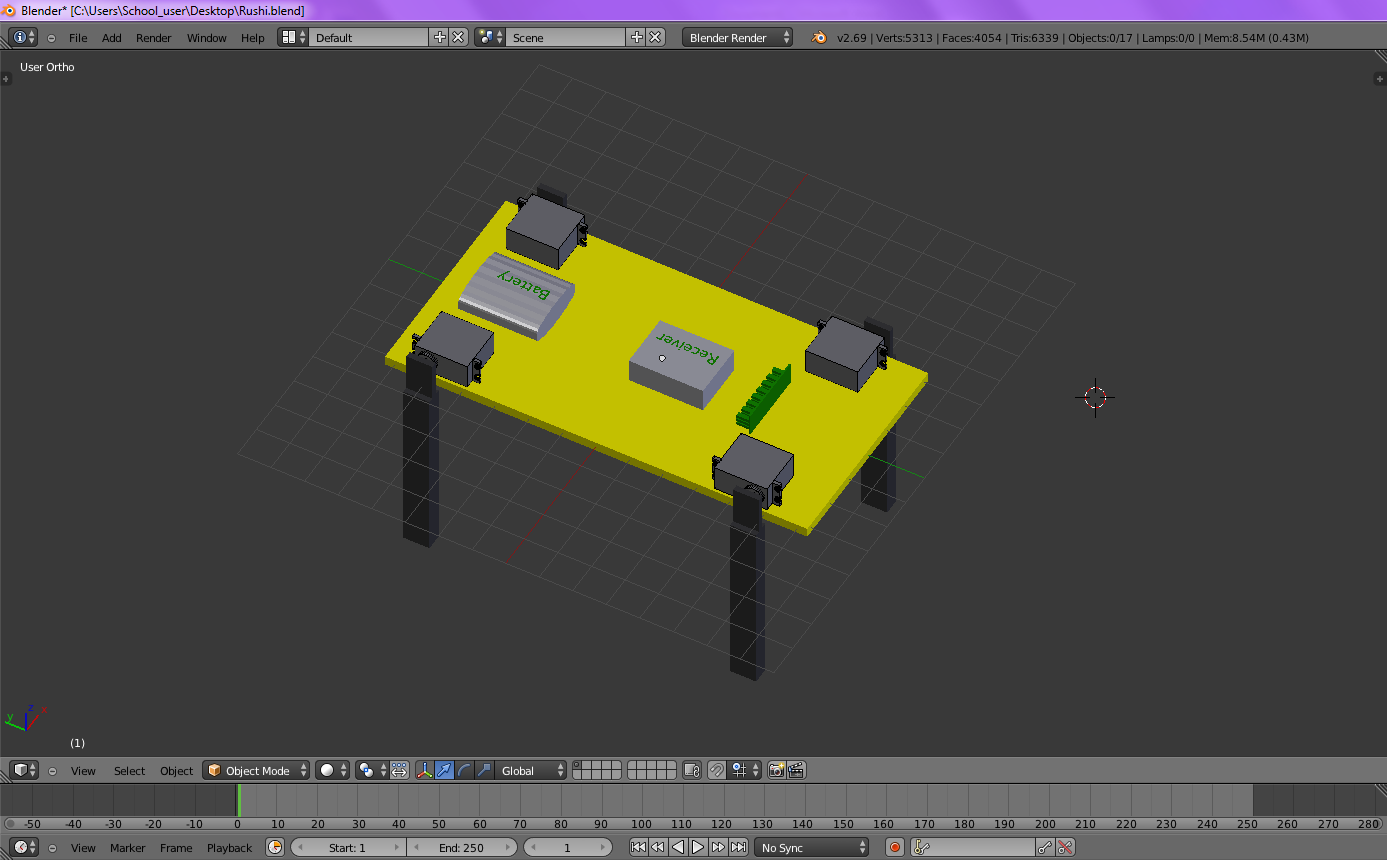Open the Marker menu
This screenshot has height=860, width=1387.
128,848
